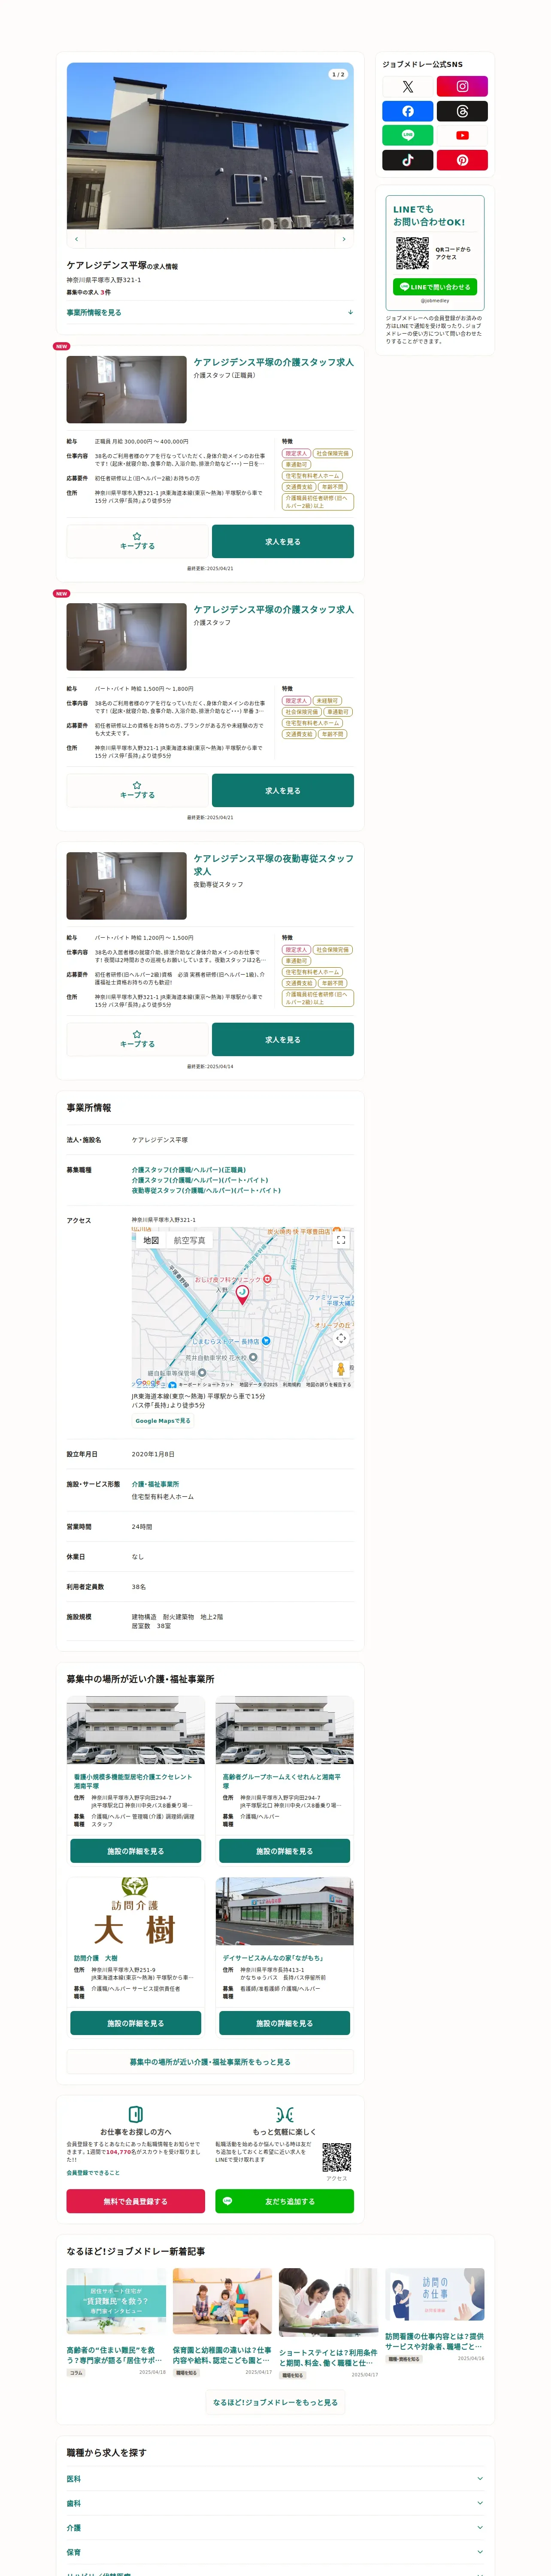Viewport: 551px width, 2576px height.
Task: Open the Threads SNS icon
Action: coord(462,111)
